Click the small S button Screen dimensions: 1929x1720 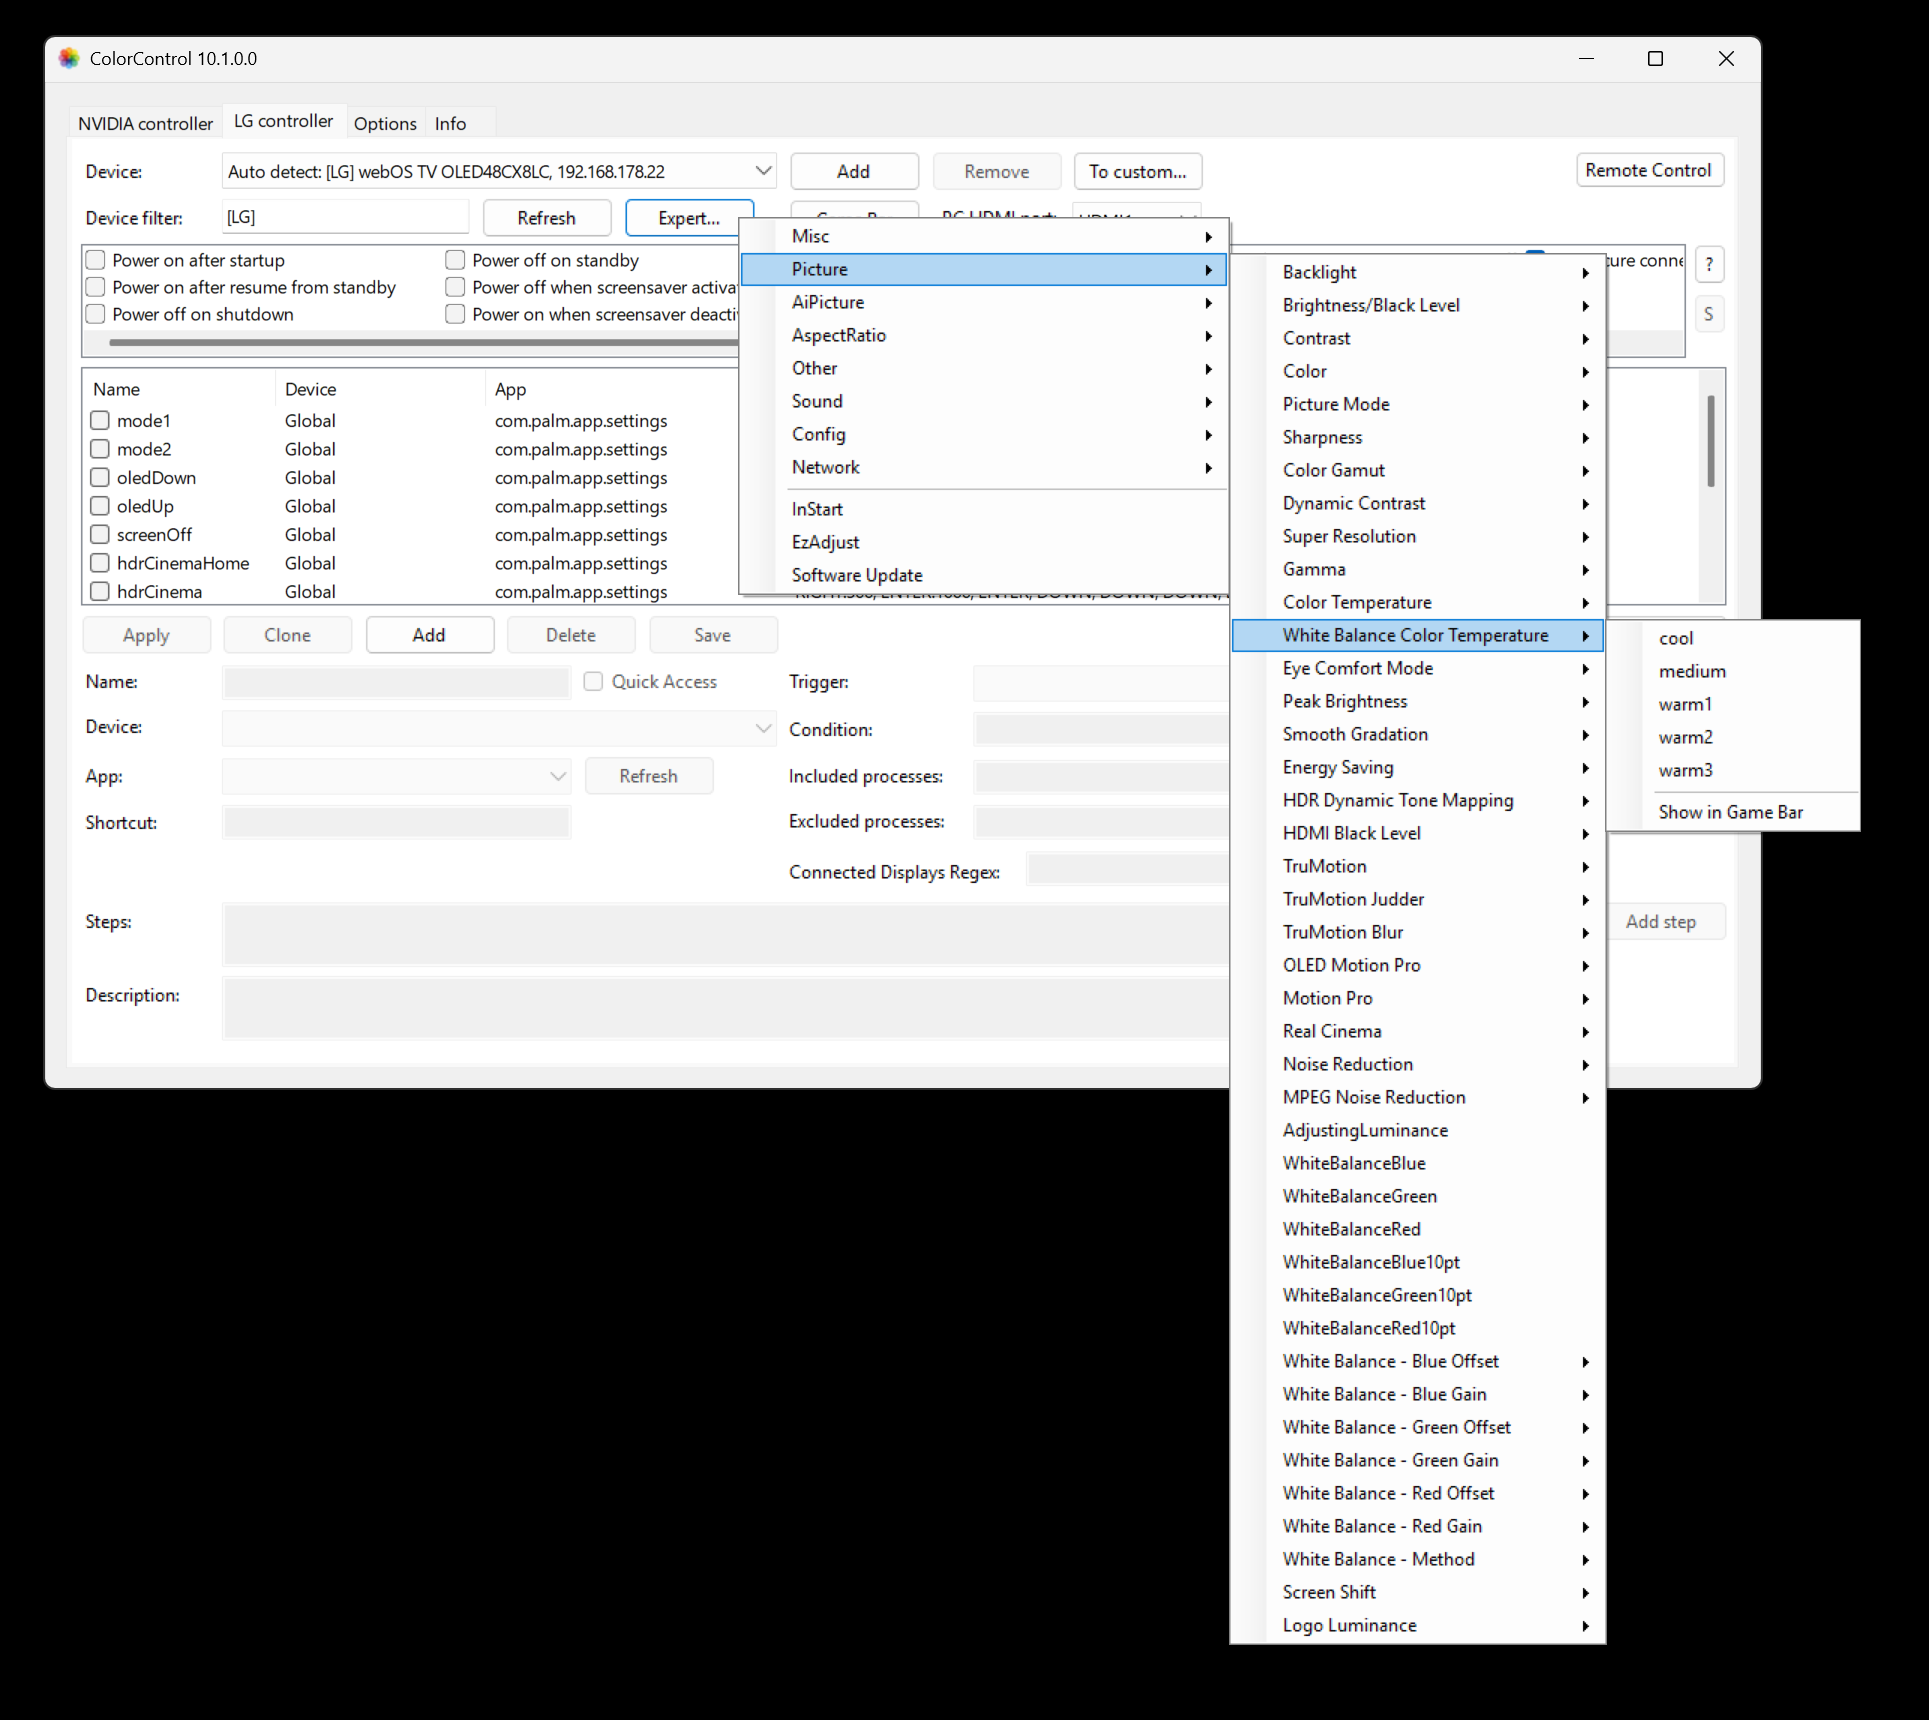pyautogui.click(x=1708, y=314)
